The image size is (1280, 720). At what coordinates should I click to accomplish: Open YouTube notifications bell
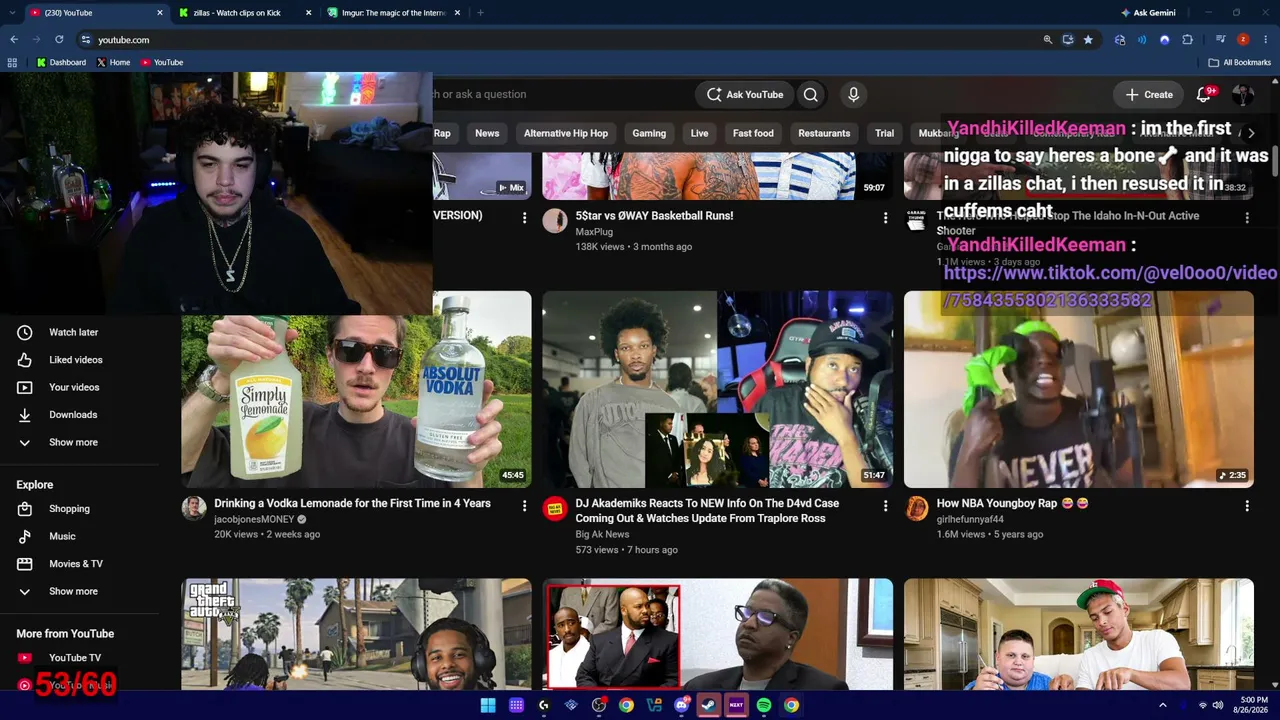tap(1204, 94)
